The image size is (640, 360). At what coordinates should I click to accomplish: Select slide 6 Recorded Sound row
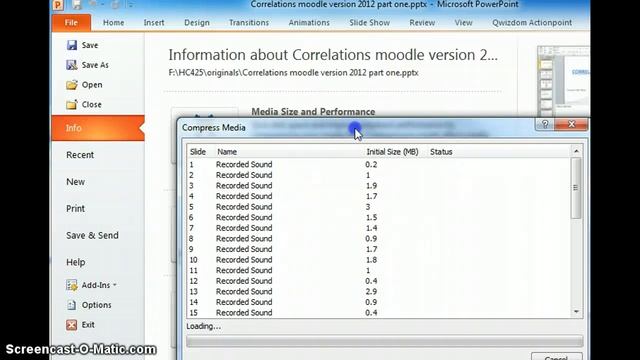coord(379,218)
